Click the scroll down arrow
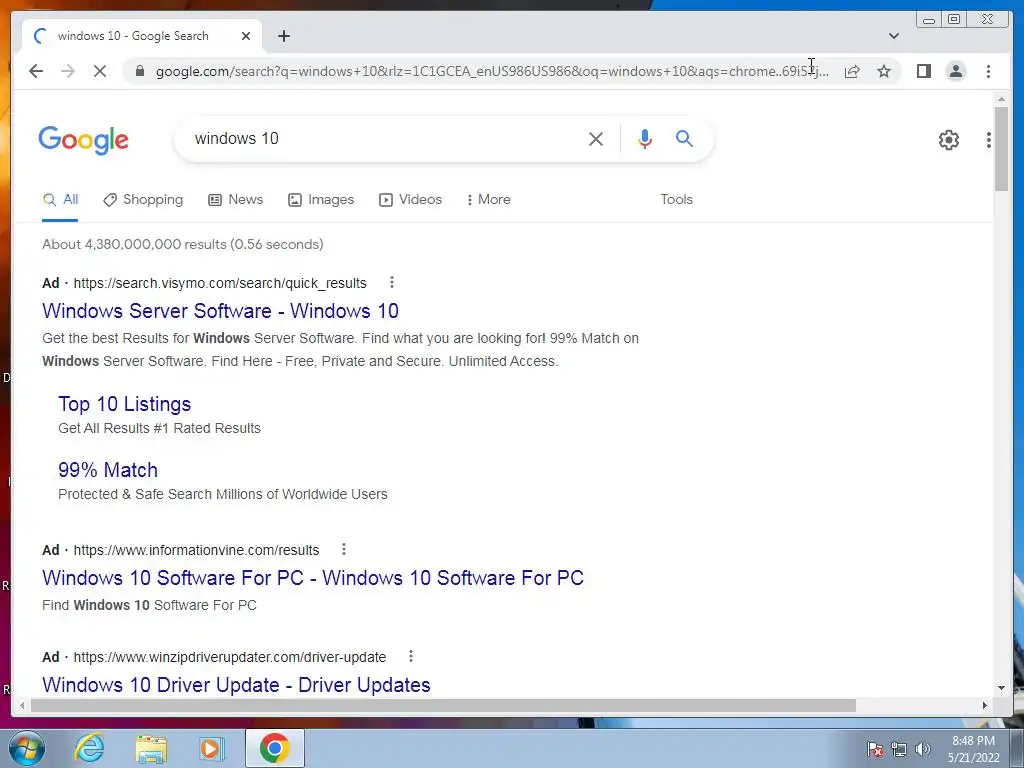This screenshot has width=1024, height=768. (1001, 688)
